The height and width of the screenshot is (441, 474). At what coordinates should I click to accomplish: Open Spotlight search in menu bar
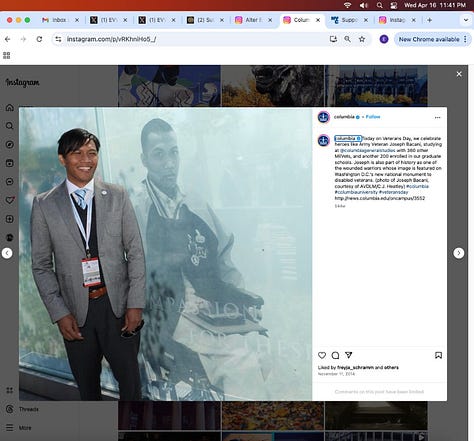click(x=379, y=5)
